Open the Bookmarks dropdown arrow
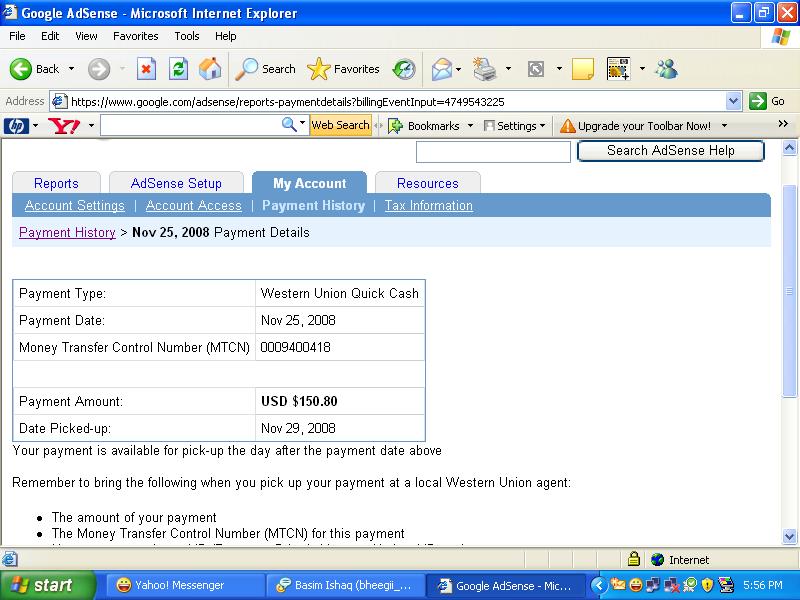The height and width of the screenshot is (600, 800). [470, 126]
